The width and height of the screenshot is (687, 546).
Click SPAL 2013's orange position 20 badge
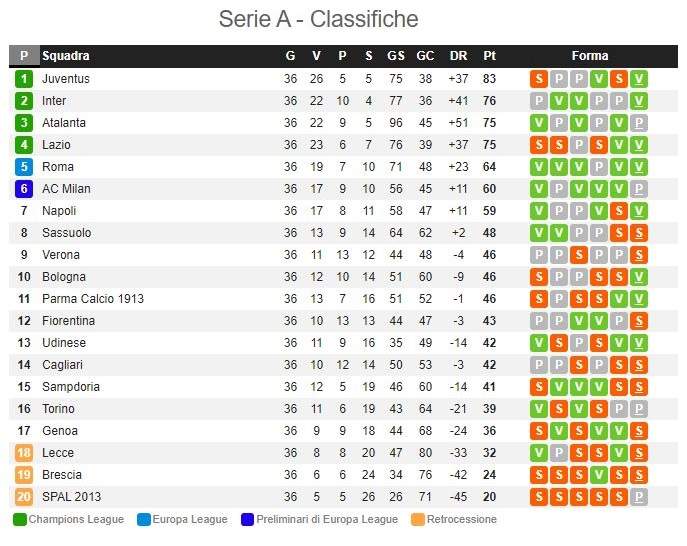coord(24,497)
